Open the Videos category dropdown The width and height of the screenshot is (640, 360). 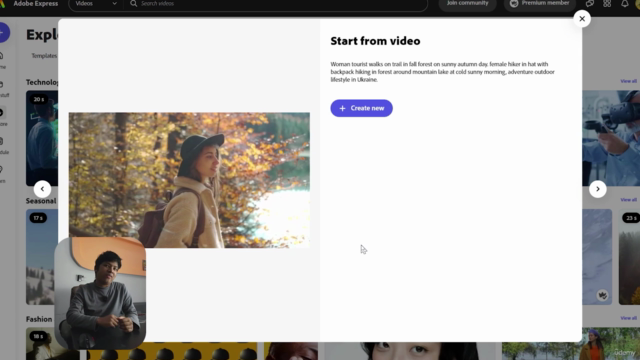pyautogui.click(x=96, y=4)
